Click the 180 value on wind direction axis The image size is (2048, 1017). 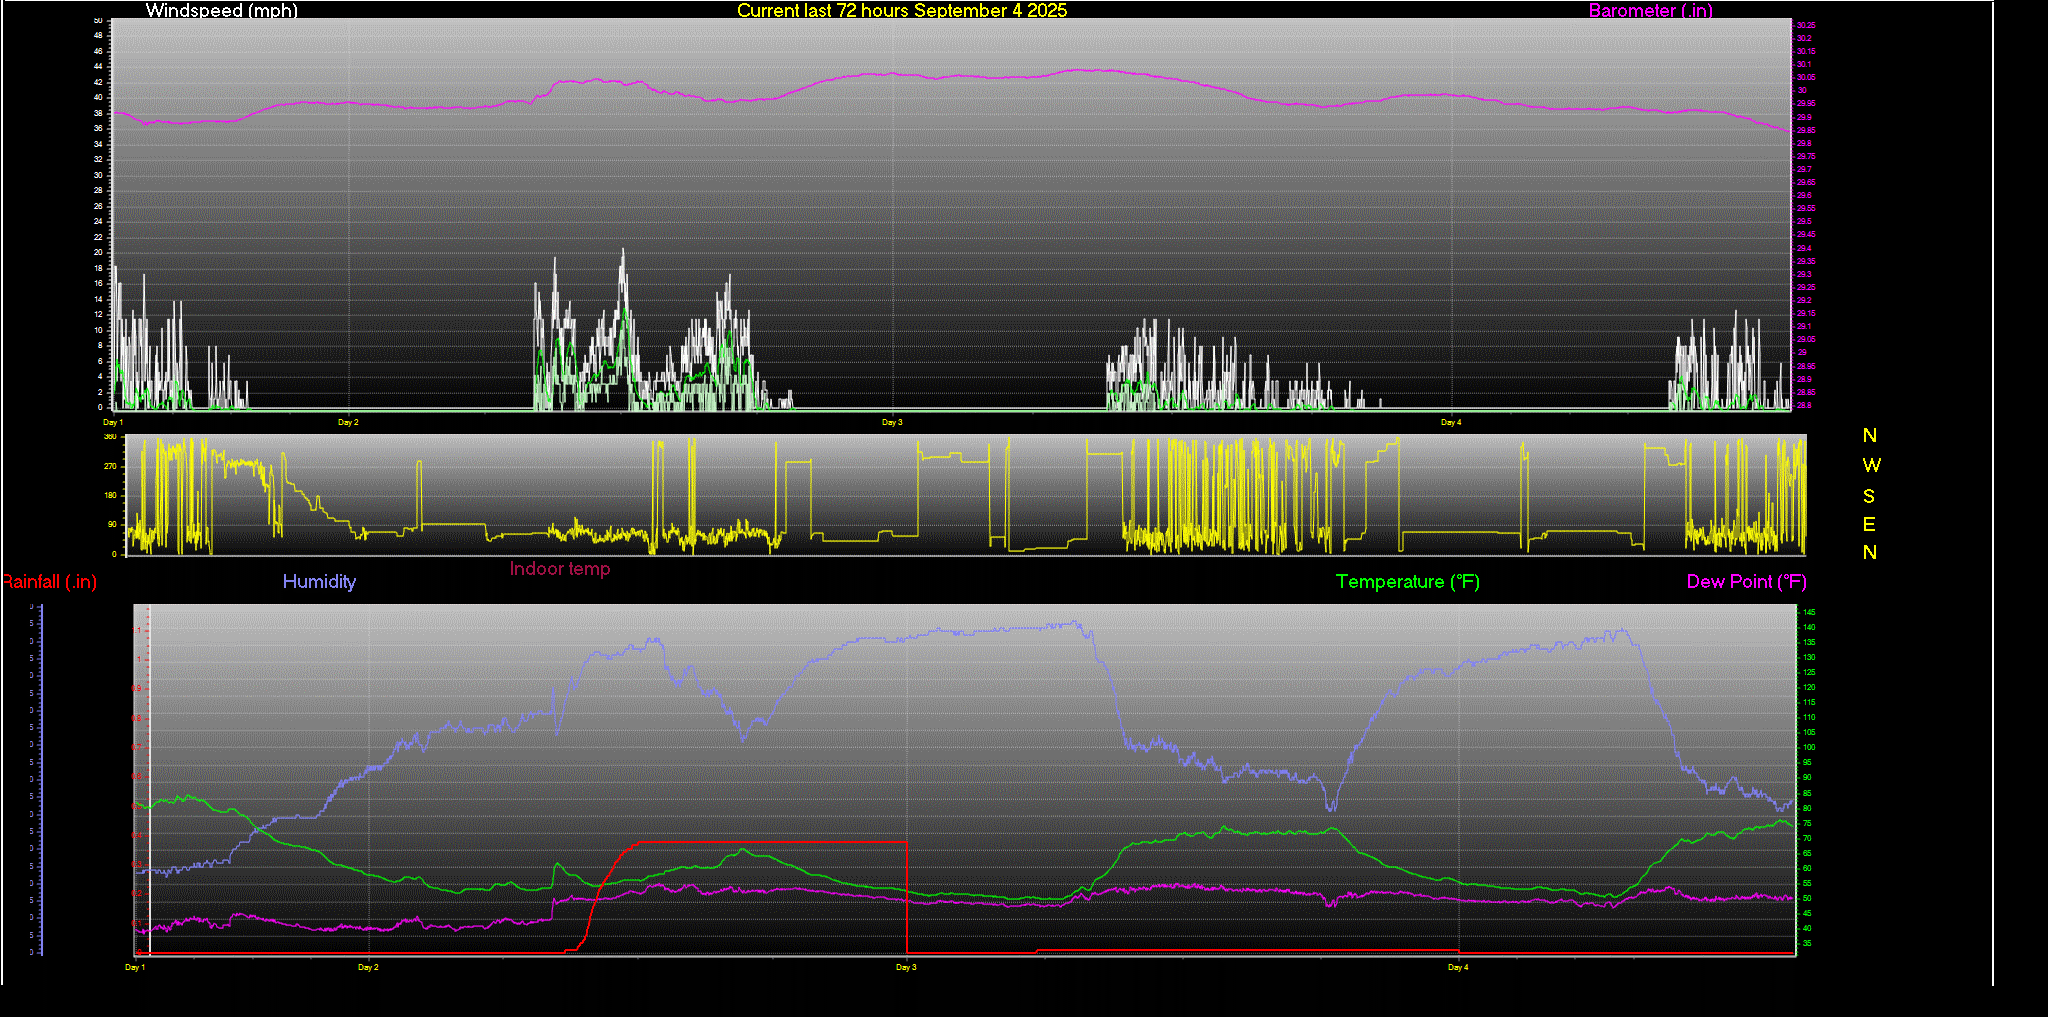click(110, 495)
